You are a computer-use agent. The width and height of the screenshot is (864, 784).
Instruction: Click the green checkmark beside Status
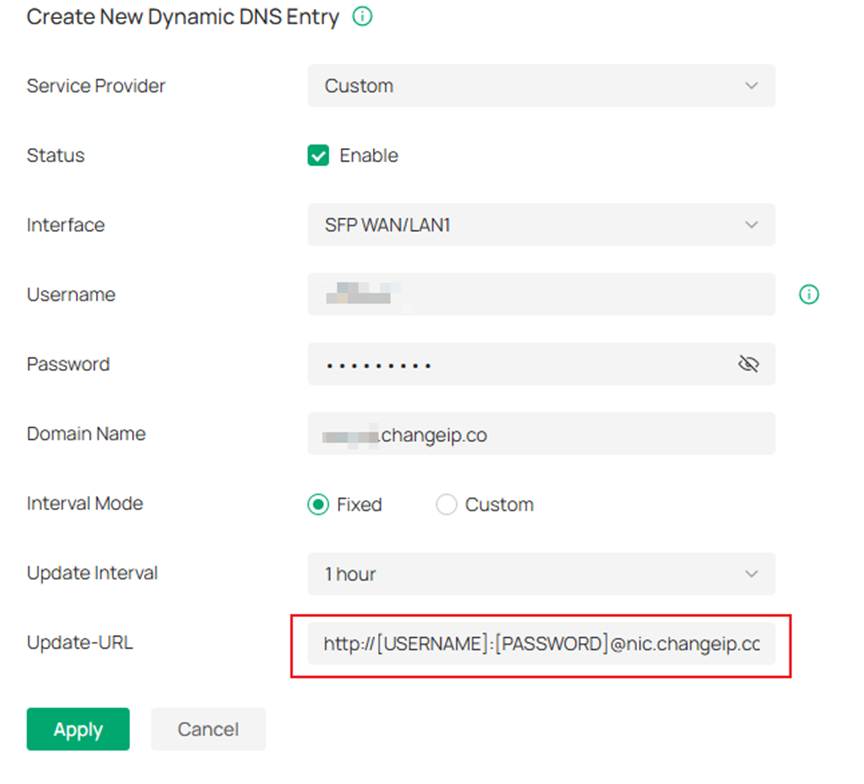[318, 155]
